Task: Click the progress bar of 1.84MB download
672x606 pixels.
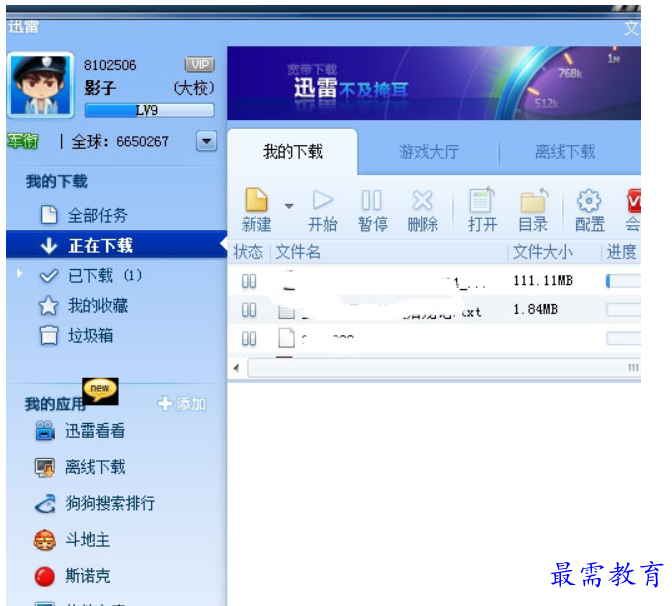Action: point(623,310)
